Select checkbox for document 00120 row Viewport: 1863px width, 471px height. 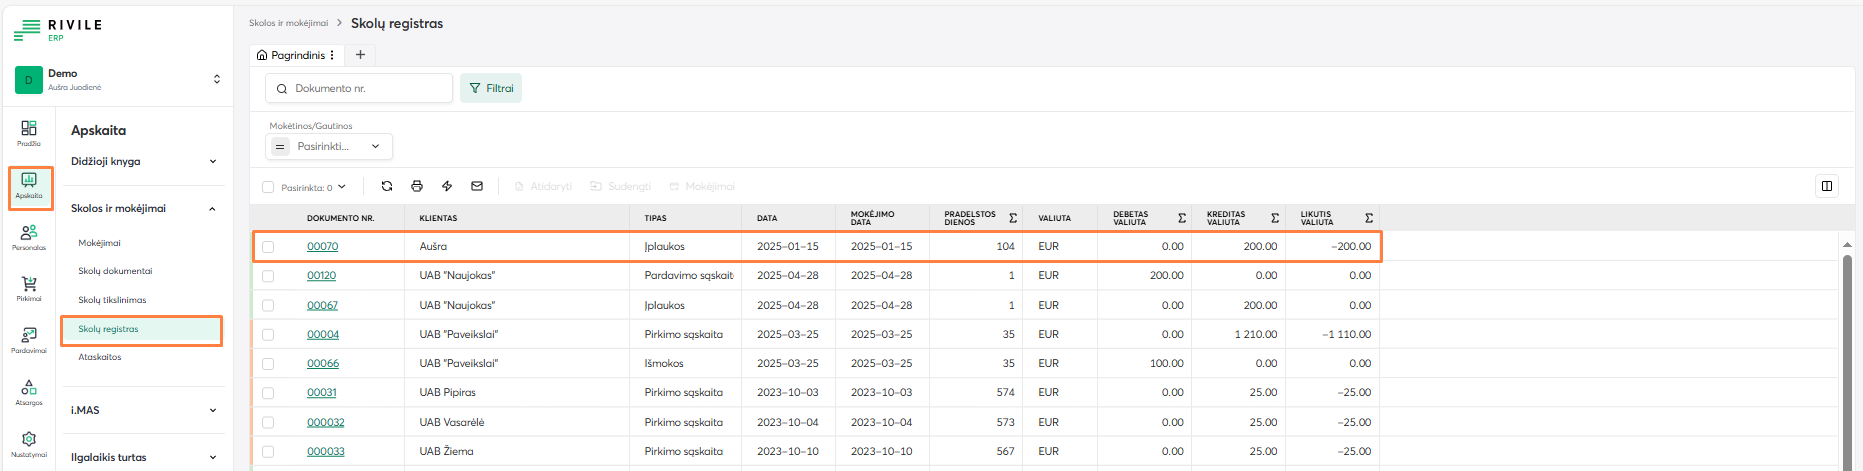point(268,276)
